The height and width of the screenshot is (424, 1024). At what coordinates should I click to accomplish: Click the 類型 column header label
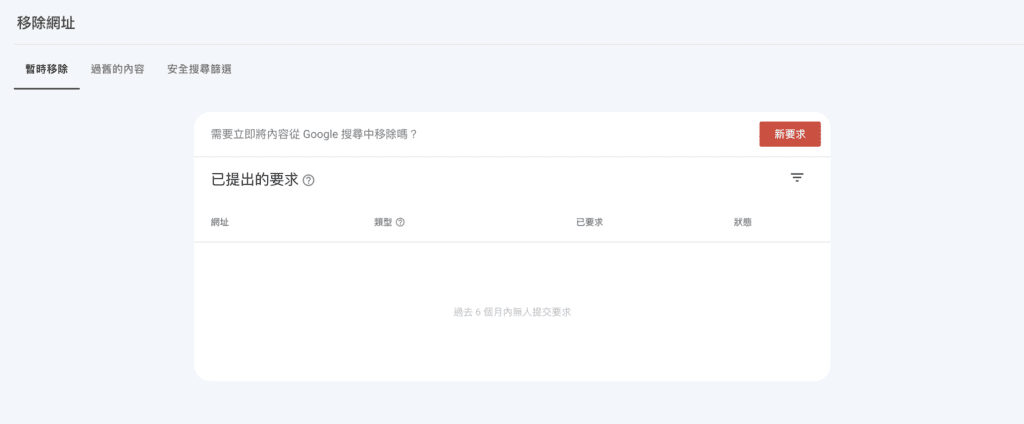[383, 222]
